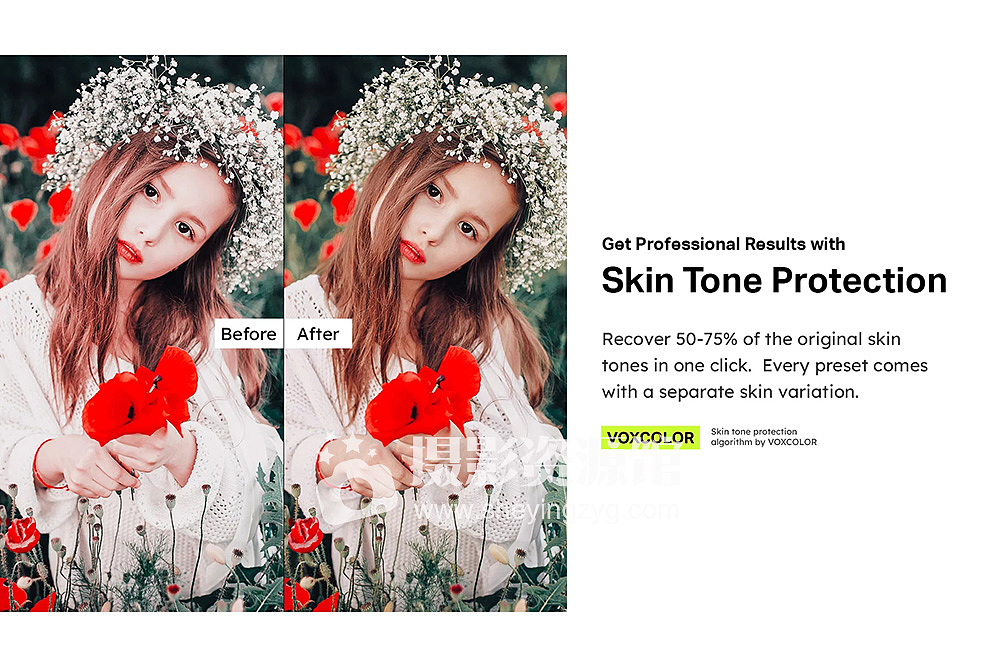The width and height of the screenshot is (1000, 667).
Task: Click the Chinese watermark text overlay
Action: click(547, 460)
